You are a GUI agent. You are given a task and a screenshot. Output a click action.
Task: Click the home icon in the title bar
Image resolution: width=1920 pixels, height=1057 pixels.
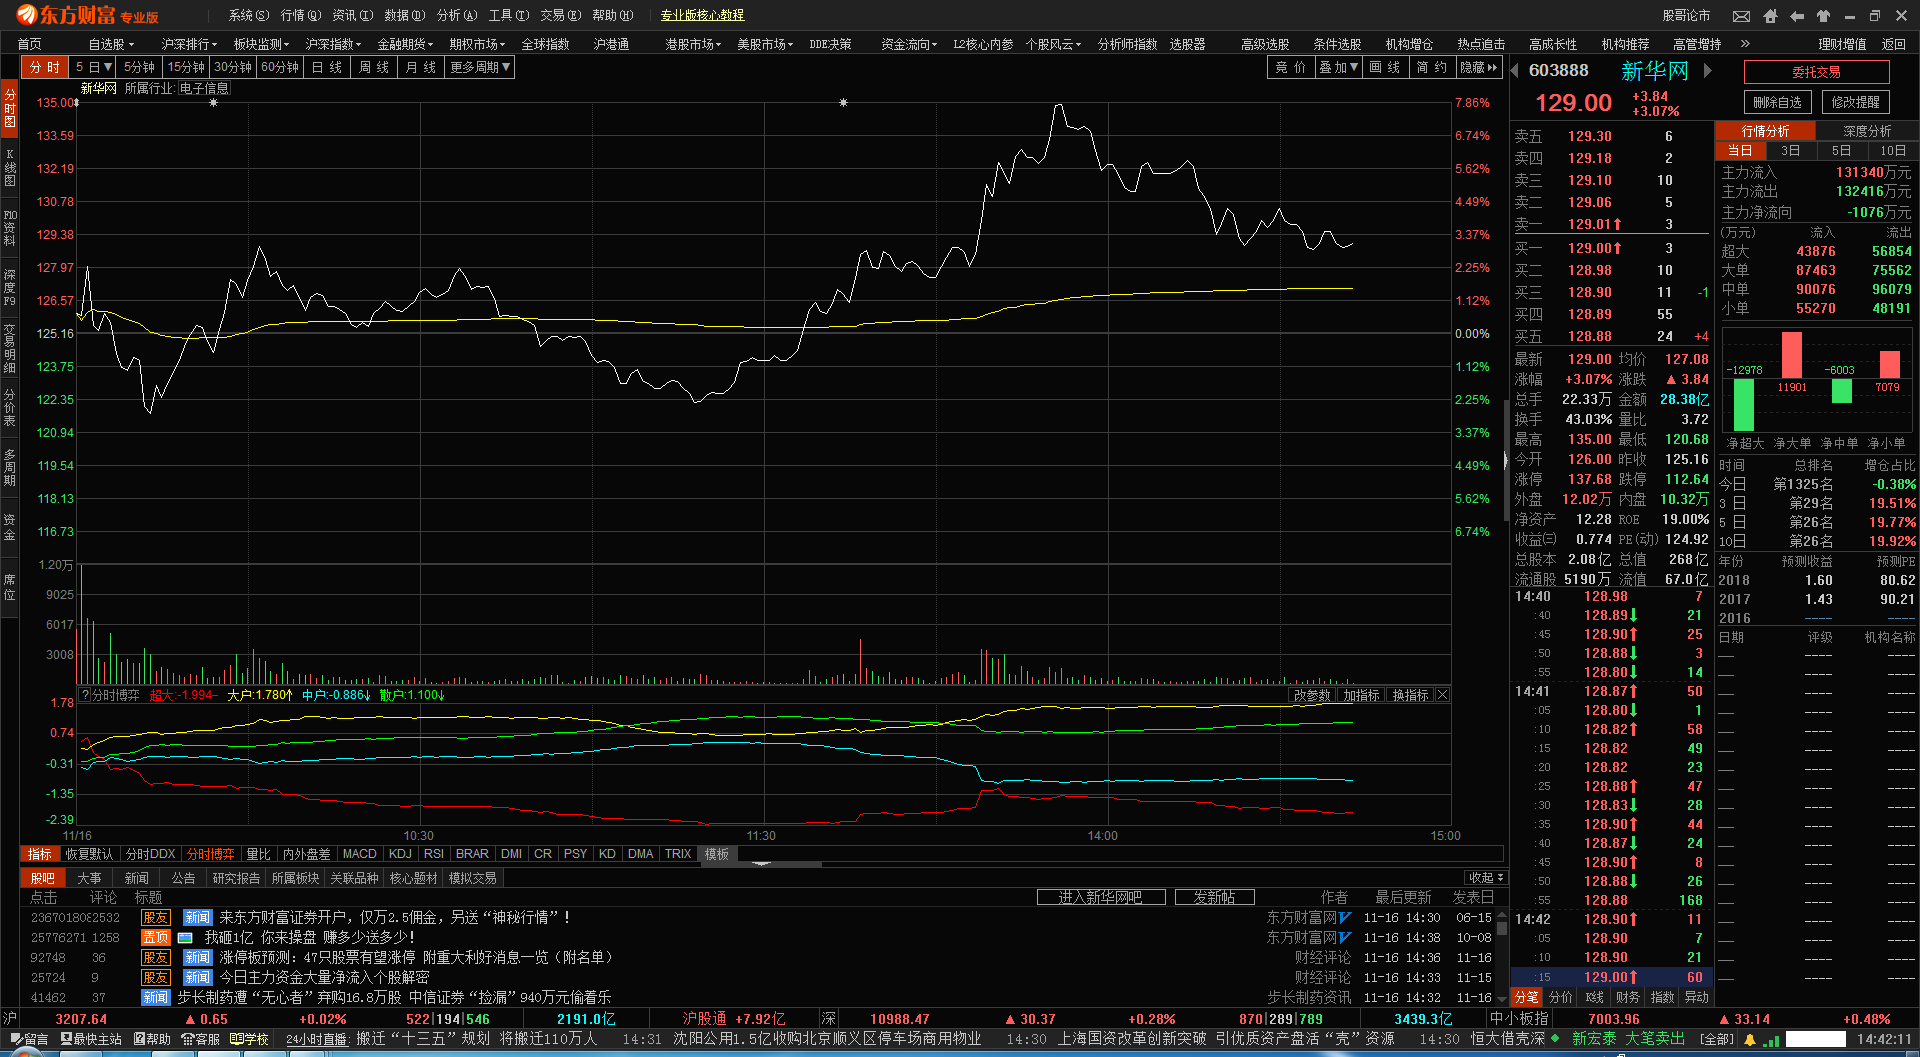pos(1771,16)
